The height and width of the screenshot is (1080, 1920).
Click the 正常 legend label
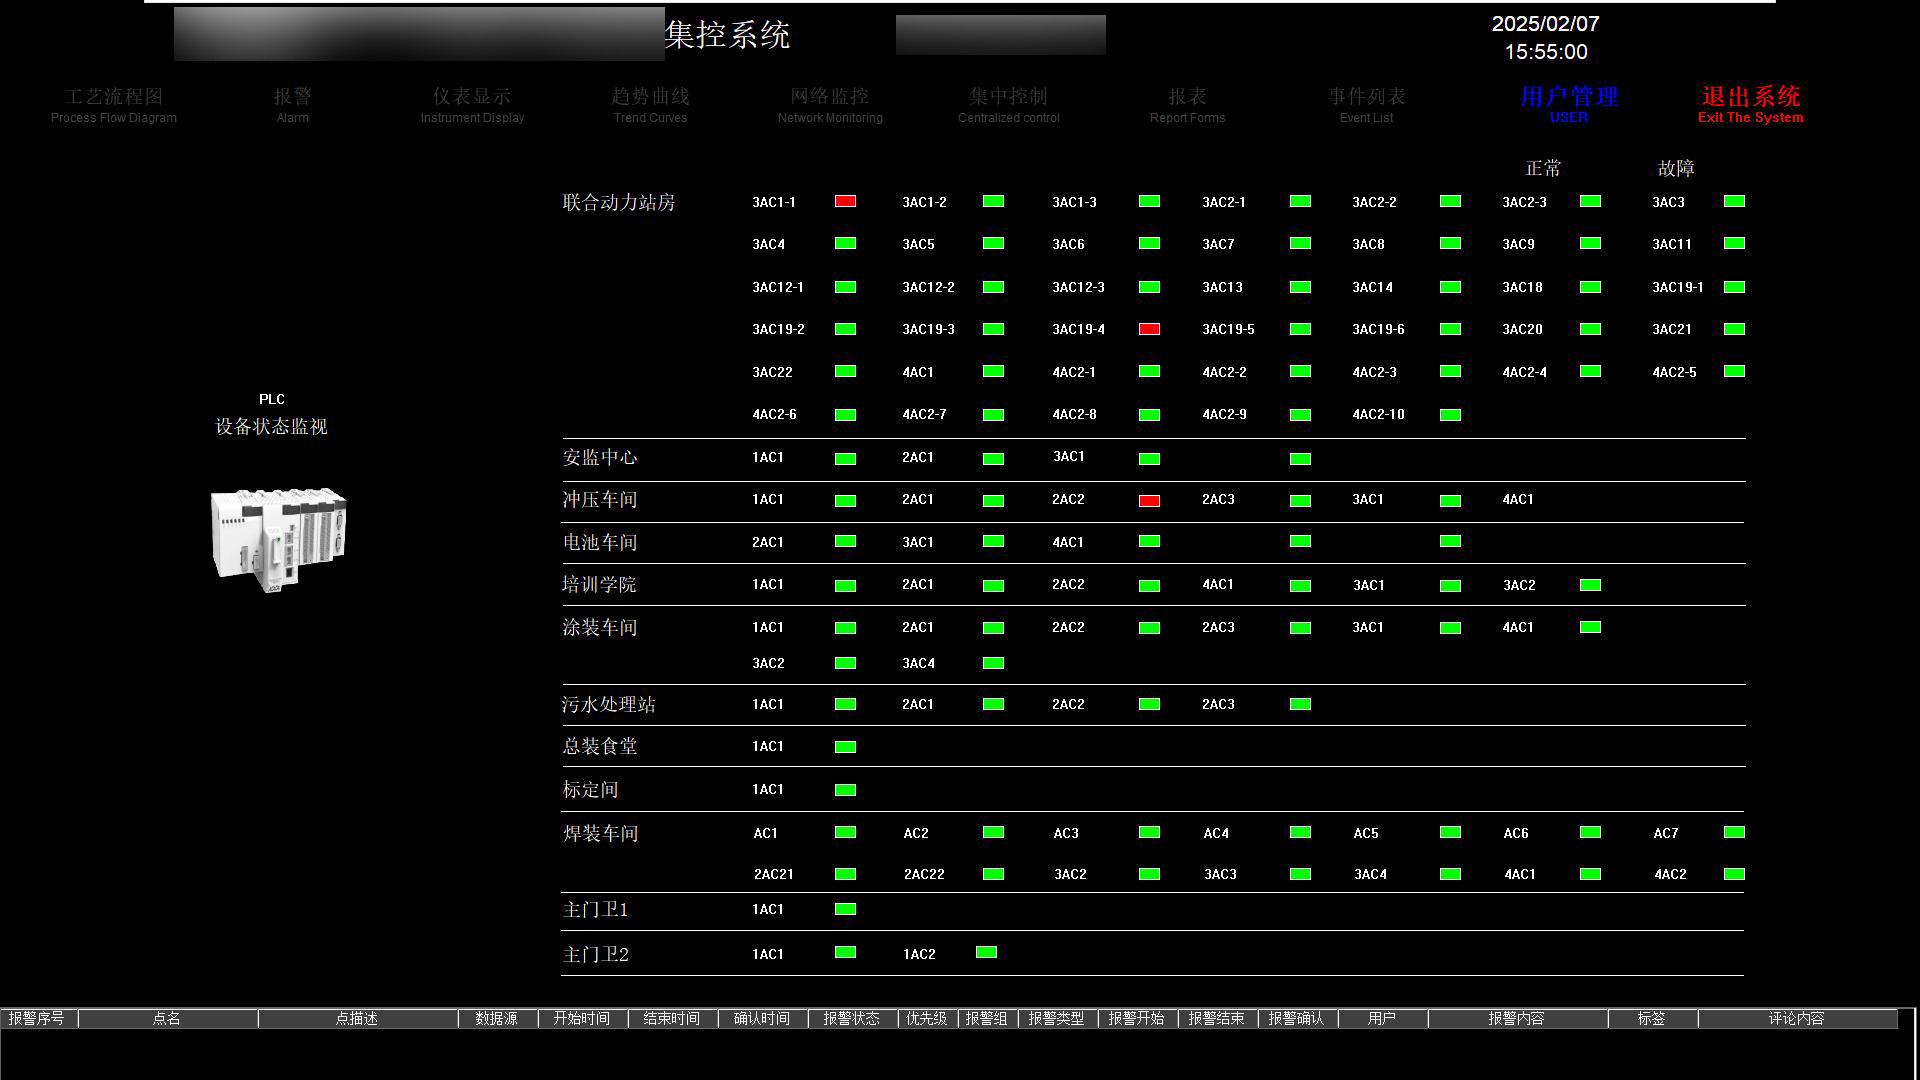tap(1543, 168)
